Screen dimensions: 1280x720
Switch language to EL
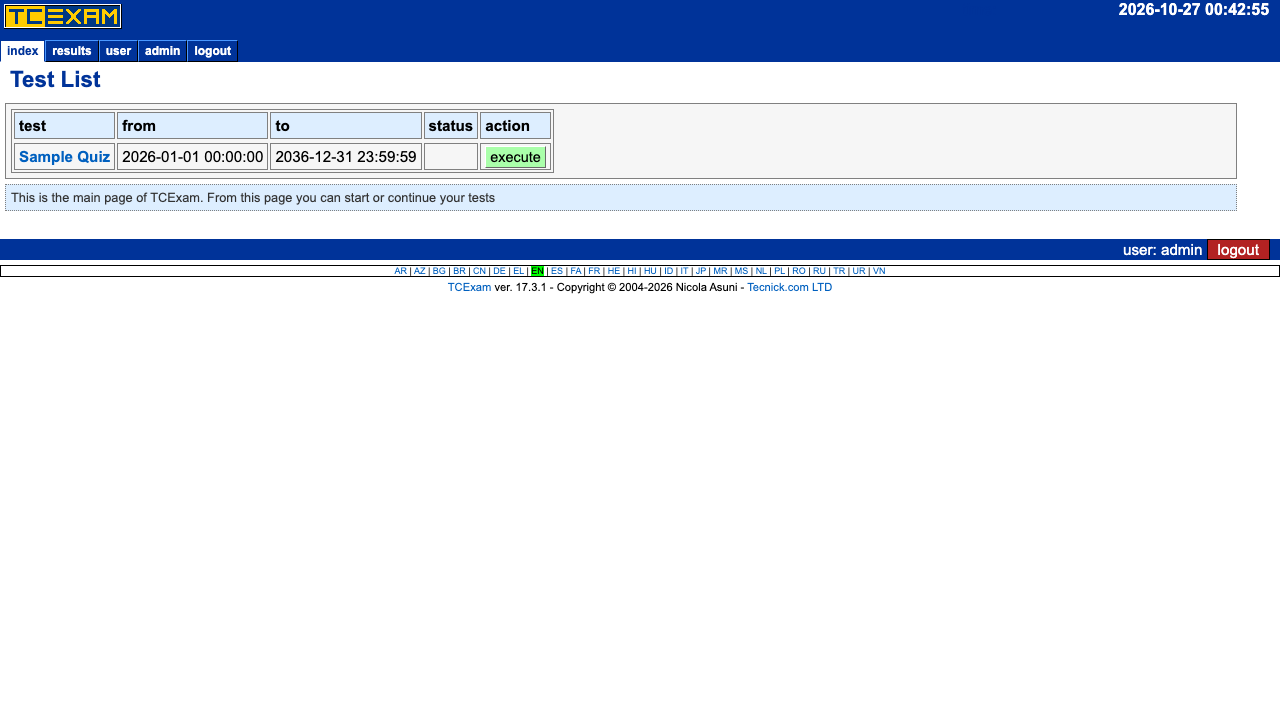click(519, 271)
